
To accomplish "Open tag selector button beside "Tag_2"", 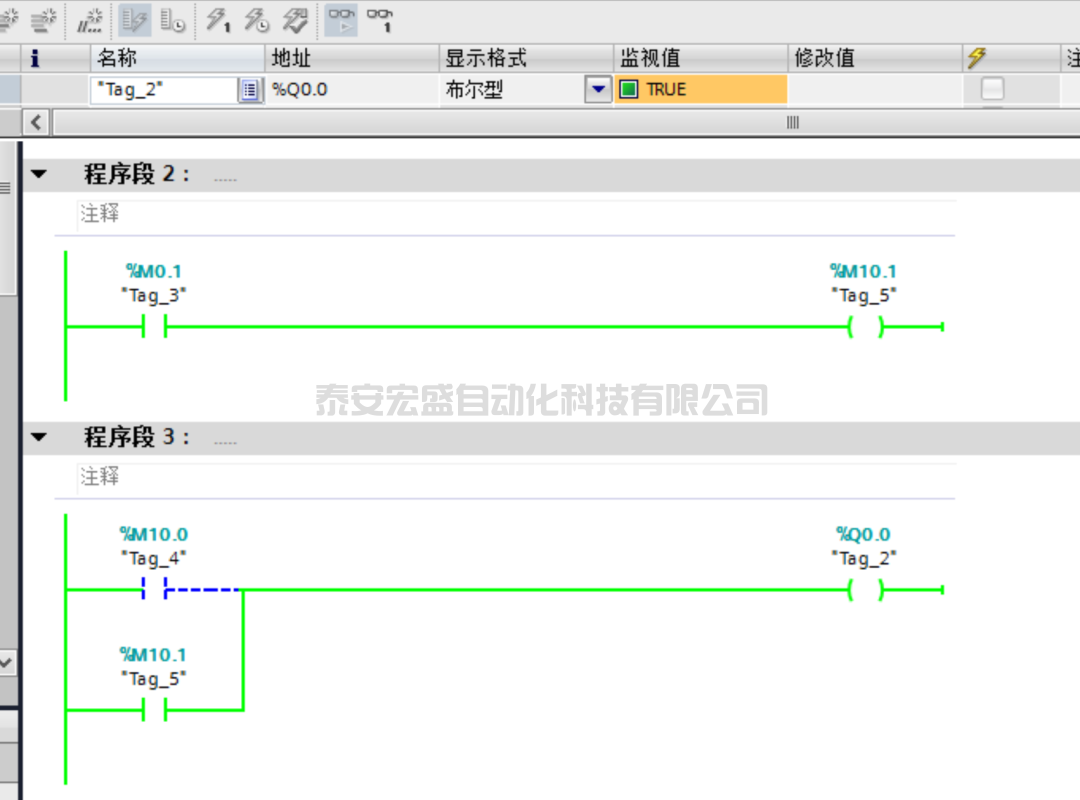I will [x=250, y=90].
